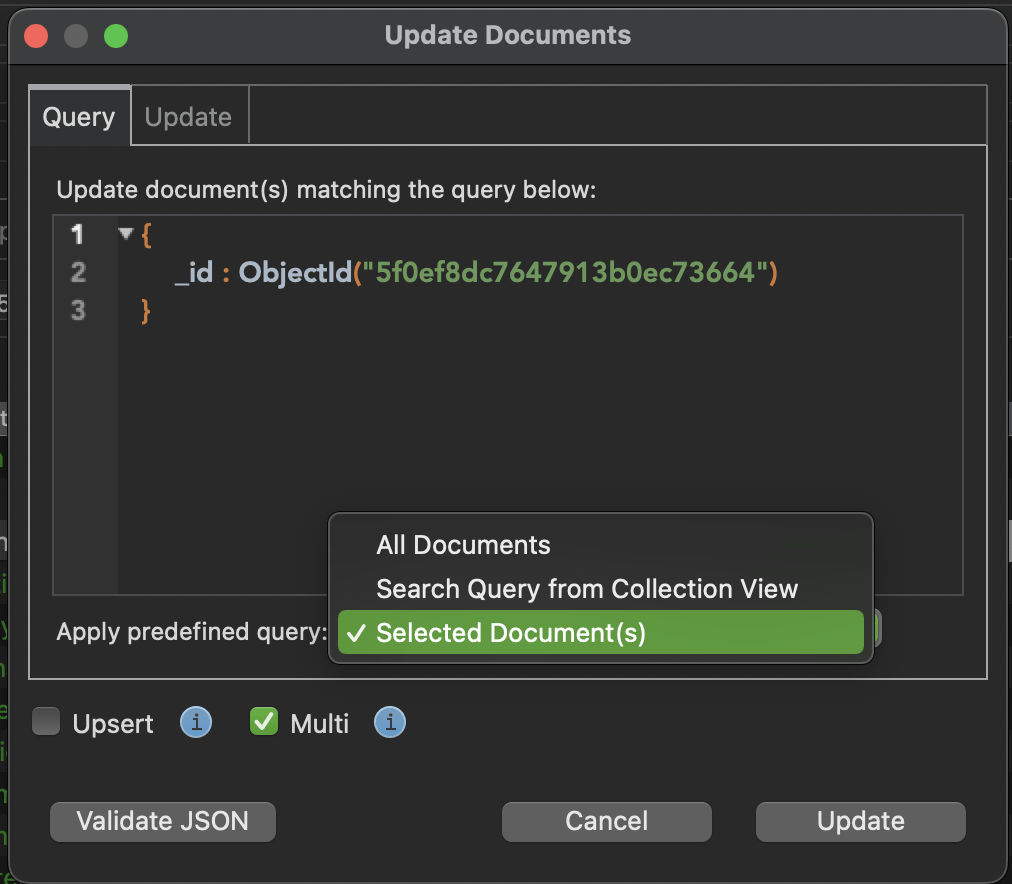Uncheck the Multi checkbox
Viewport: 1012px width, 884px height.
263,721
